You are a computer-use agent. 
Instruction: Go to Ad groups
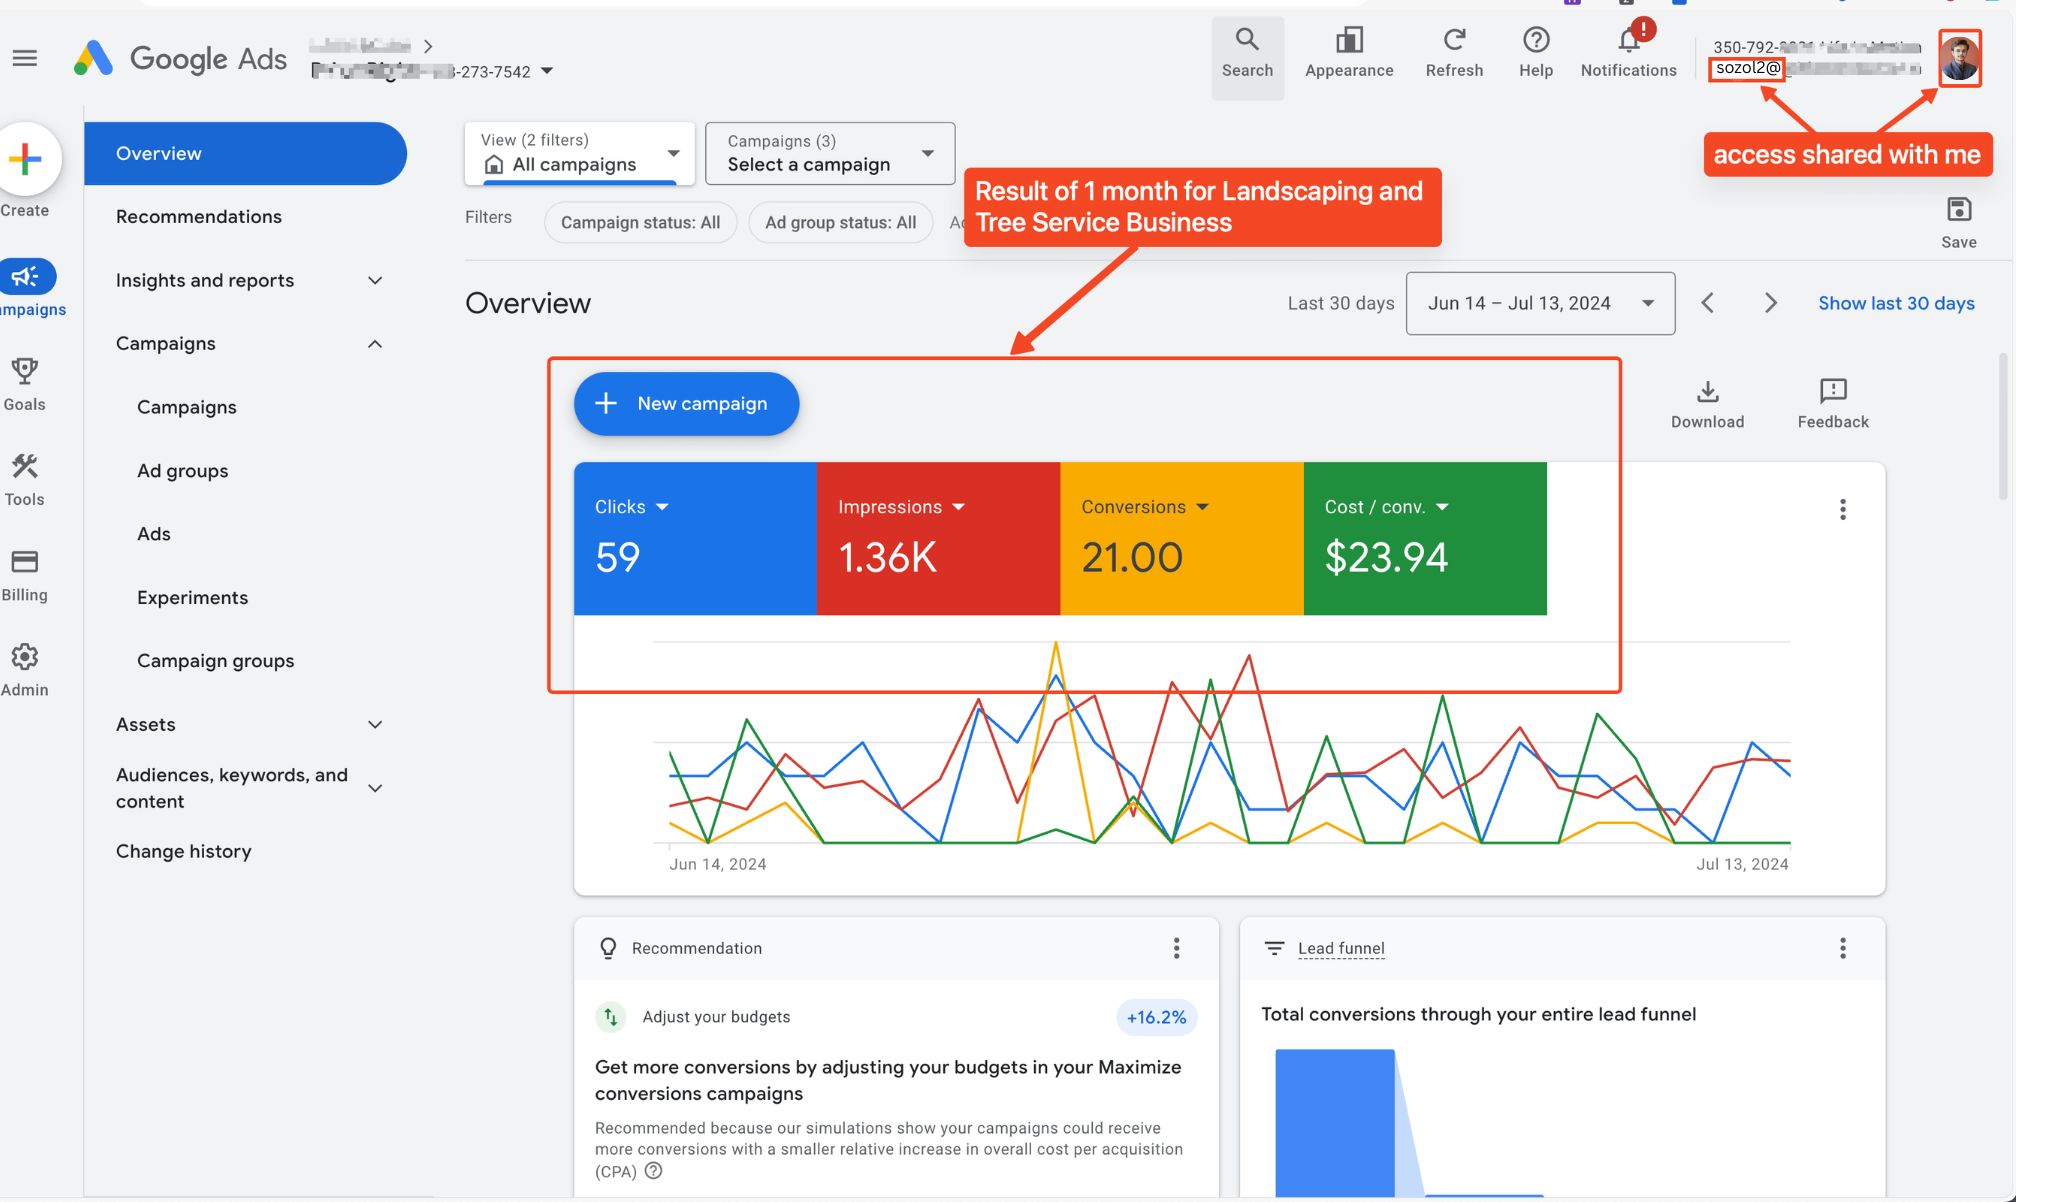click(183, 471)
